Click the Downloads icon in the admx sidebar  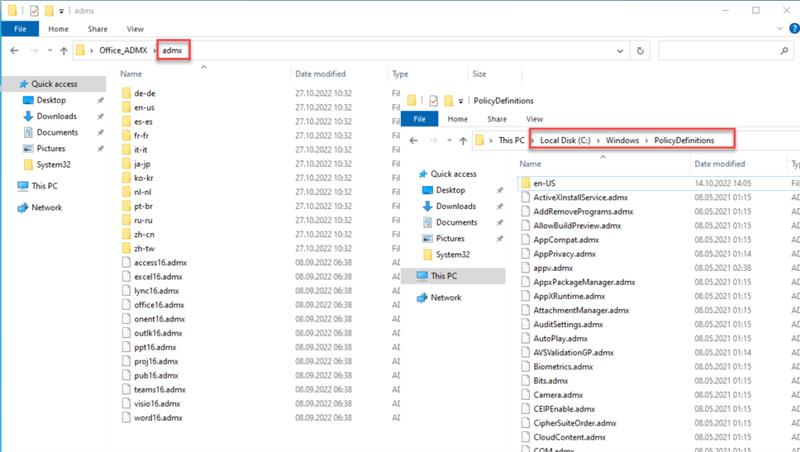coord(29,116)
